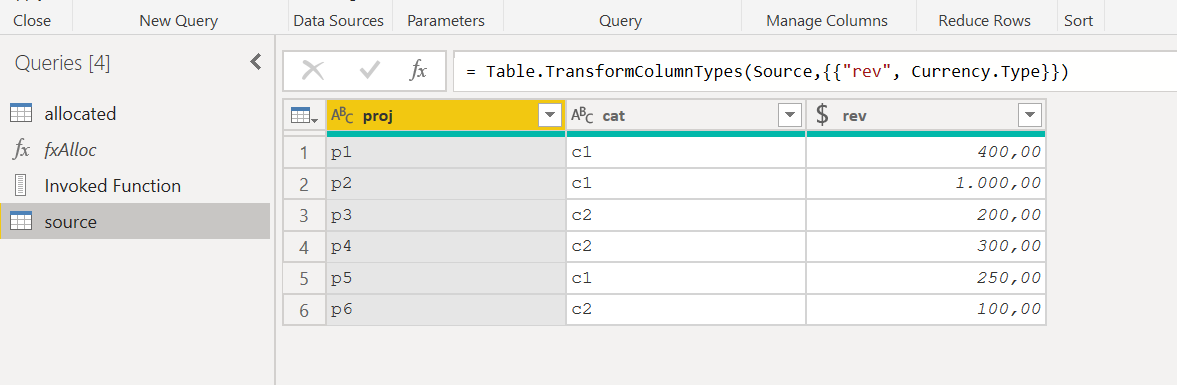The image size is (1177, 385).
Task: Click the Queries [4] pane title
Action: (62, 64)
